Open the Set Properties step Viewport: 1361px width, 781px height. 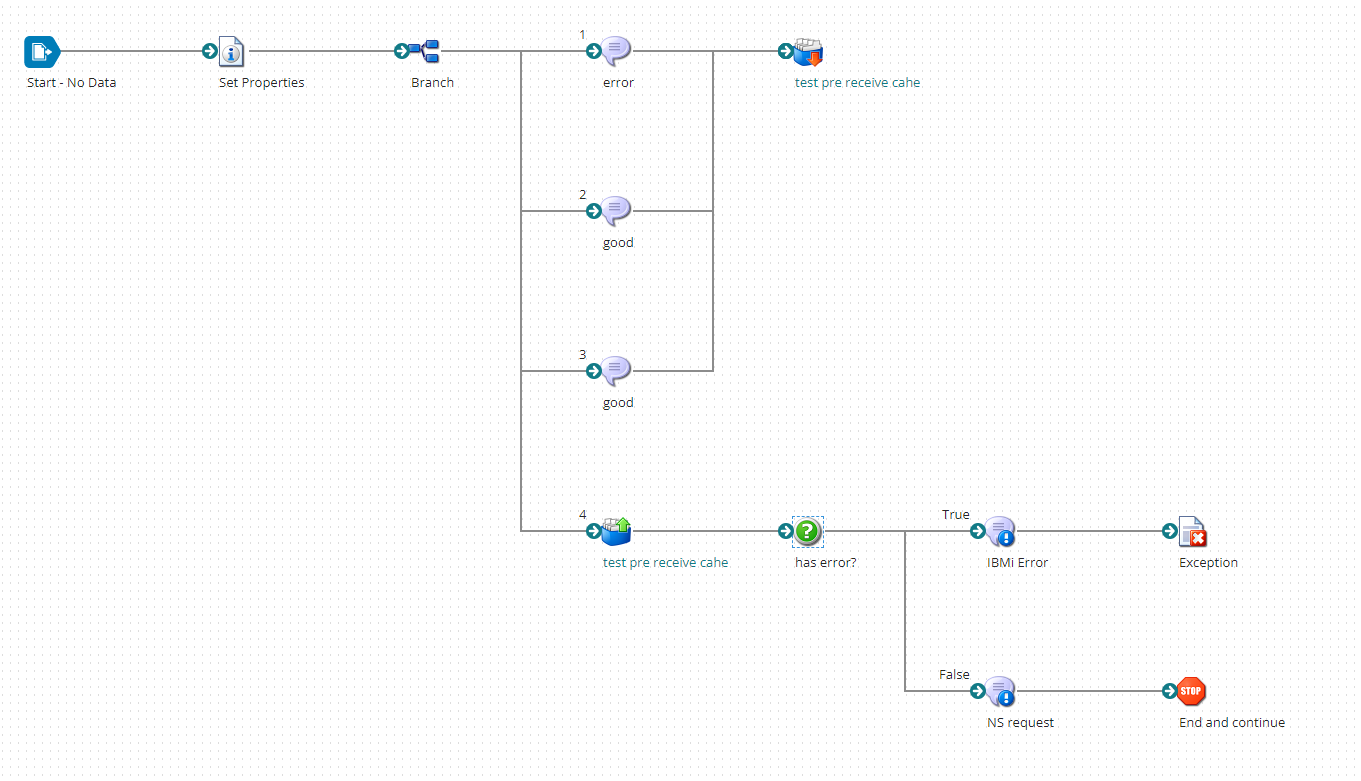pyautogui.click(x=232, y=51)
